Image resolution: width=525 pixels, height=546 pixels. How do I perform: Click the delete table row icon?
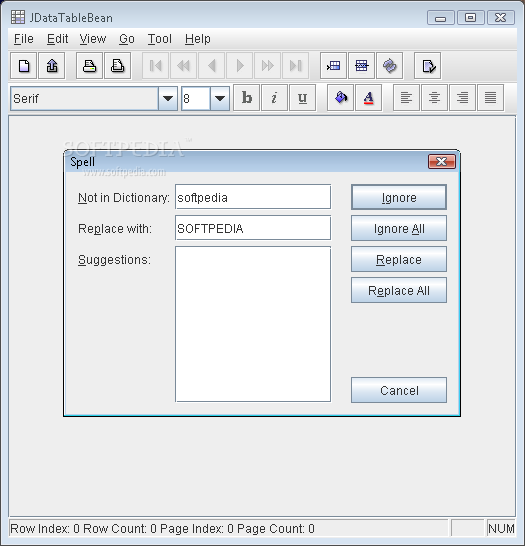coord(362,66)
